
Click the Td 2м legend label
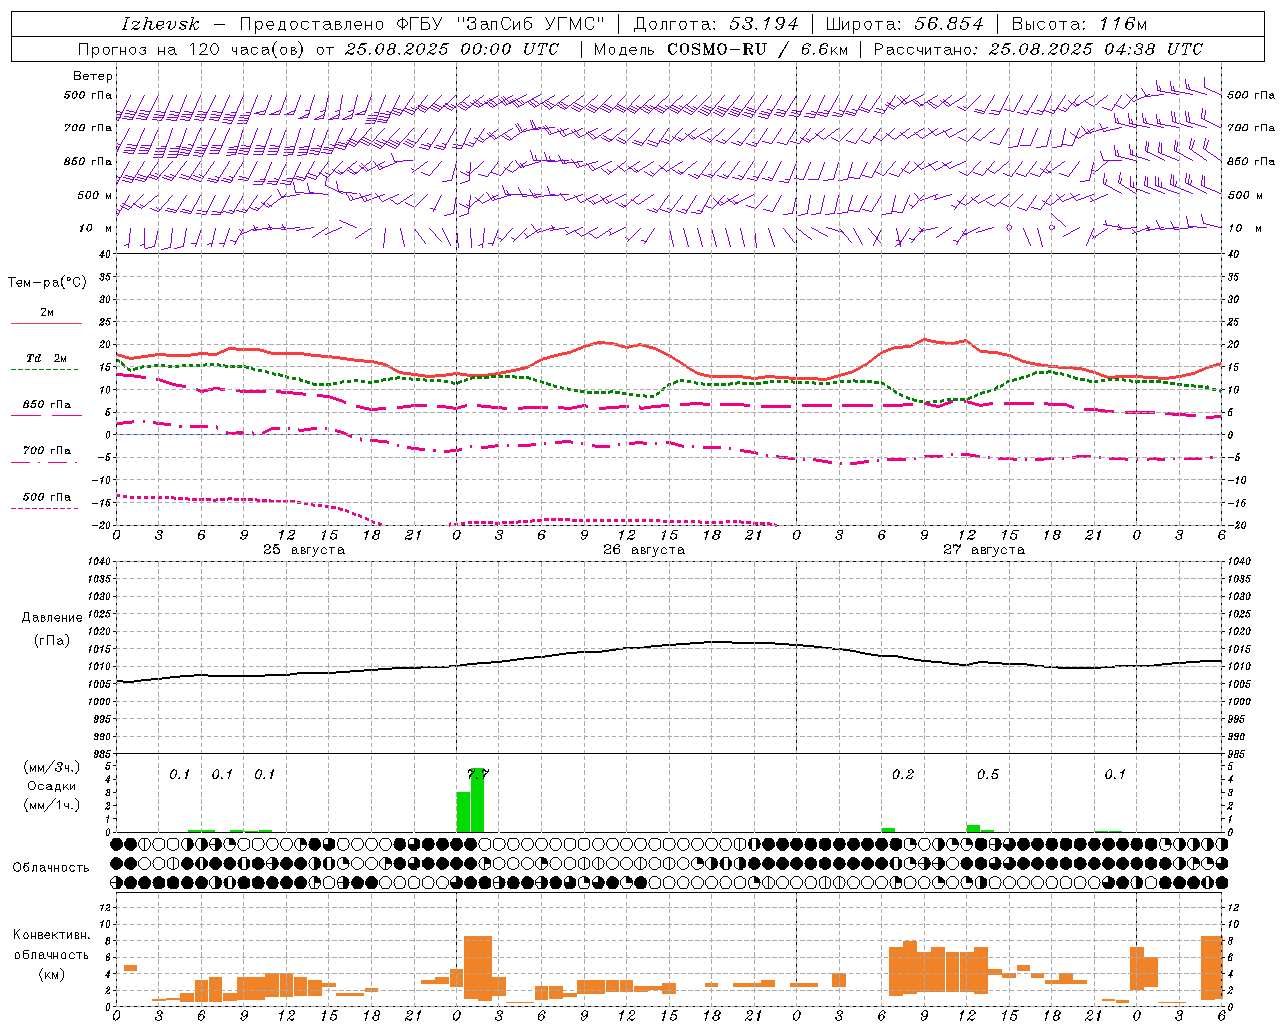point(47,358)
